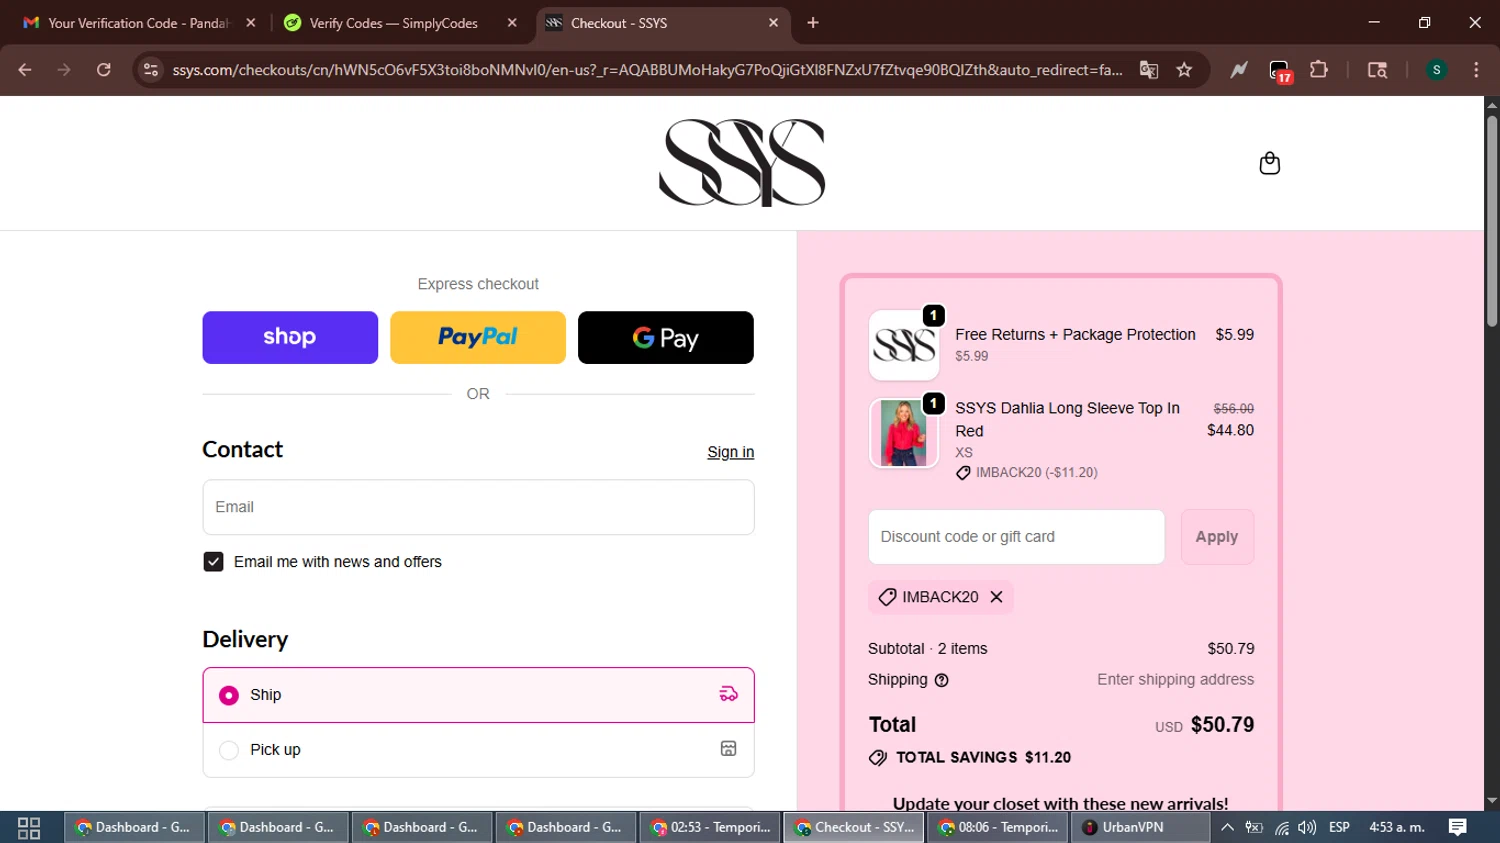This screenshot has height=843, width=1500.
Task: Open network Wi-Fi tray icon
Action: [x=1281, y=828]
